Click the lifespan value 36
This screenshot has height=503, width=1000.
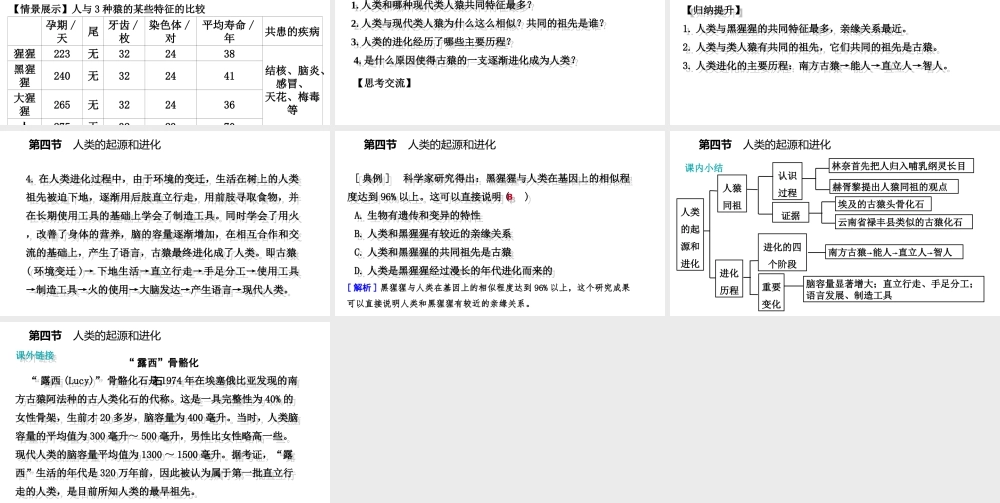229,105
